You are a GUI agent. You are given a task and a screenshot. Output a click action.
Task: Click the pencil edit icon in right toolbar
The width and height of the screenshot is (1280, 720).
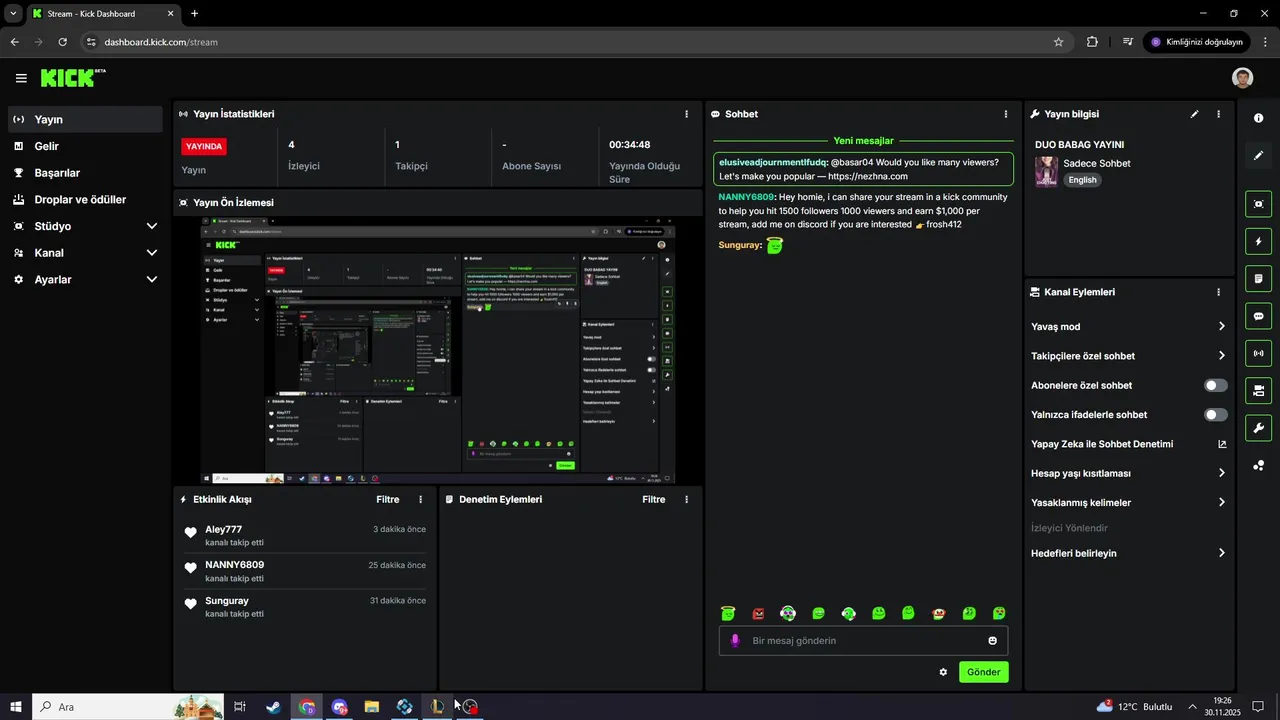[1258, 155]
